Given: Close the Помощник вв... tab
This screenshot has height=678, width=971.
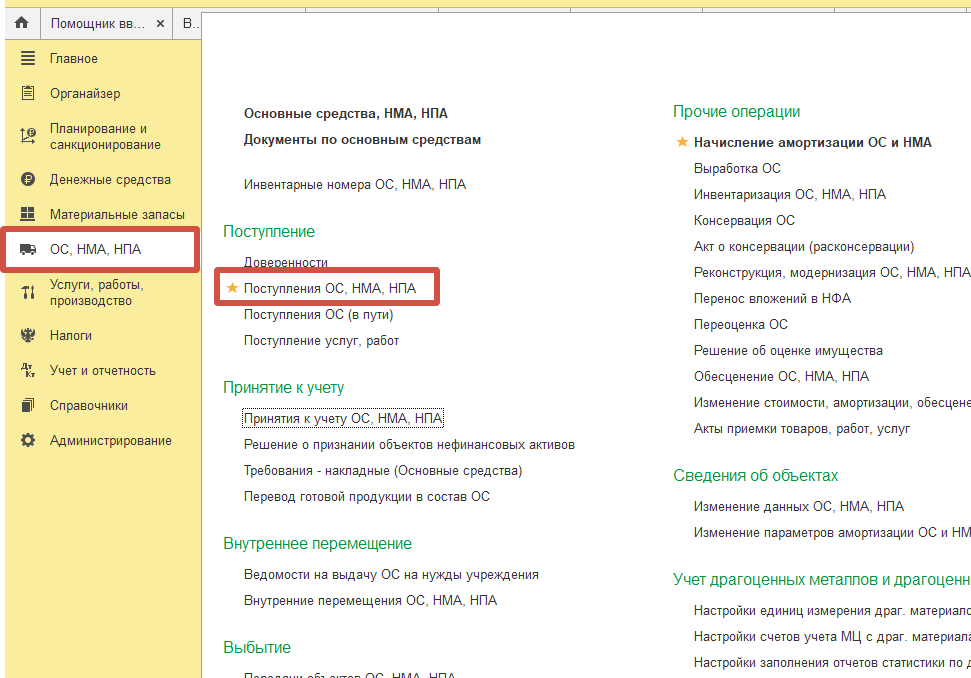Looking at the screenshot, I should point(160,24).
